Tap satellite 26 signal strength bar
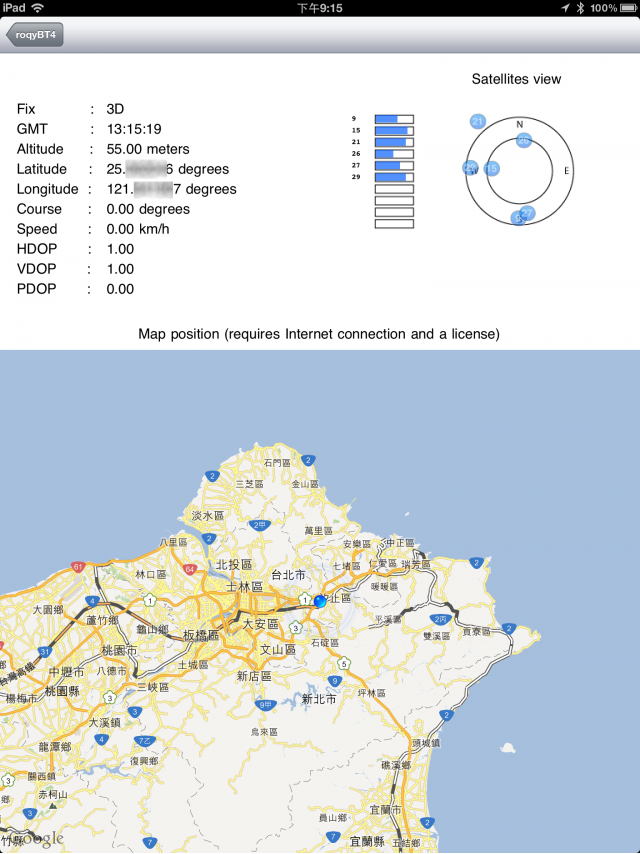The height and width of the screenshot is (854, 640). click(x=394, y=154)
